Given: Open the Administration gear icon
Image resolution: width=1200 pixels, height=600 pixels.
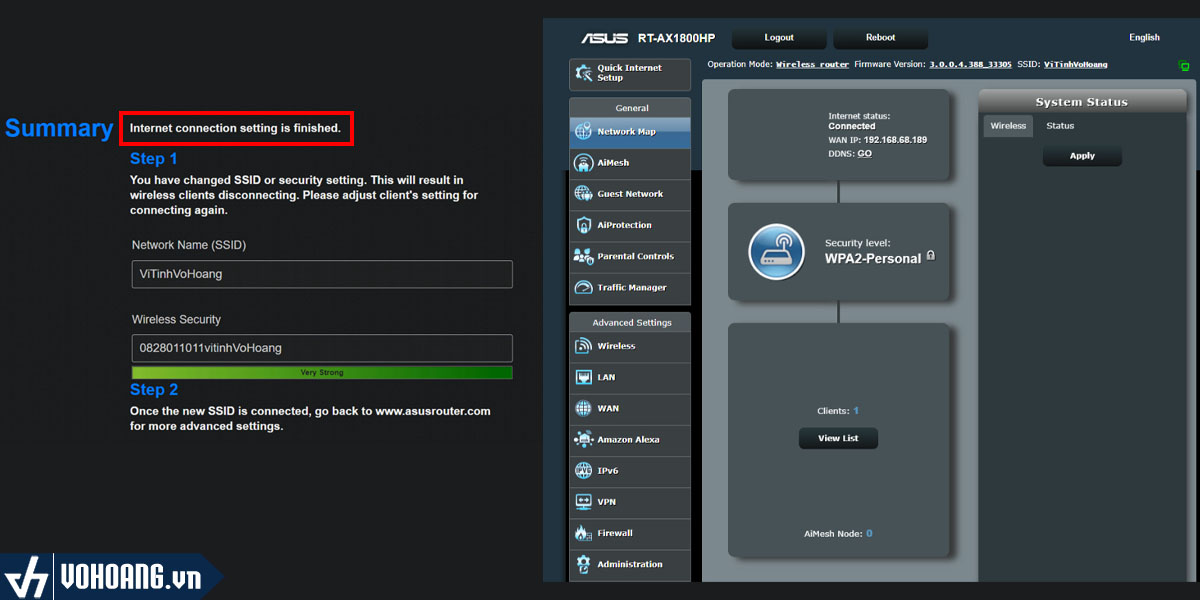Looking at the screenshot, I should click(583, 564).
